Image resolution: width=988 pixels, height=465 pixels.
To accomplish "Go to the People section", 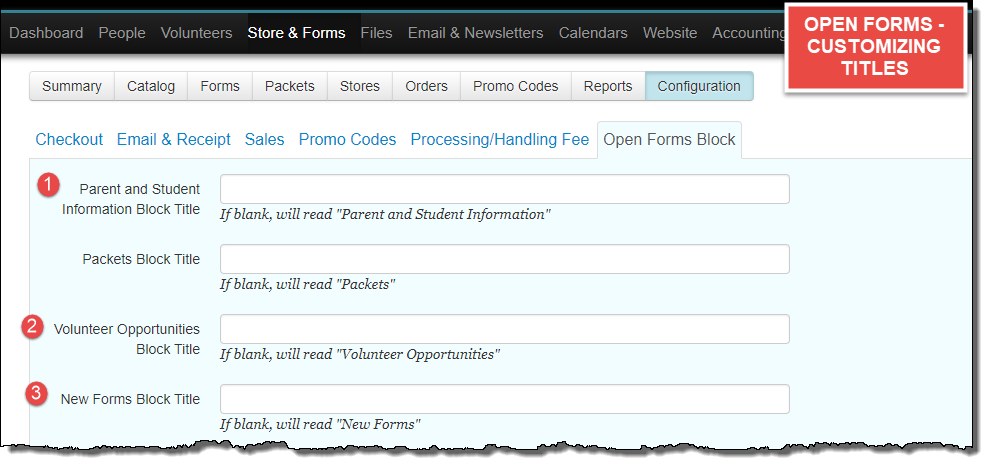I will 122,33.
